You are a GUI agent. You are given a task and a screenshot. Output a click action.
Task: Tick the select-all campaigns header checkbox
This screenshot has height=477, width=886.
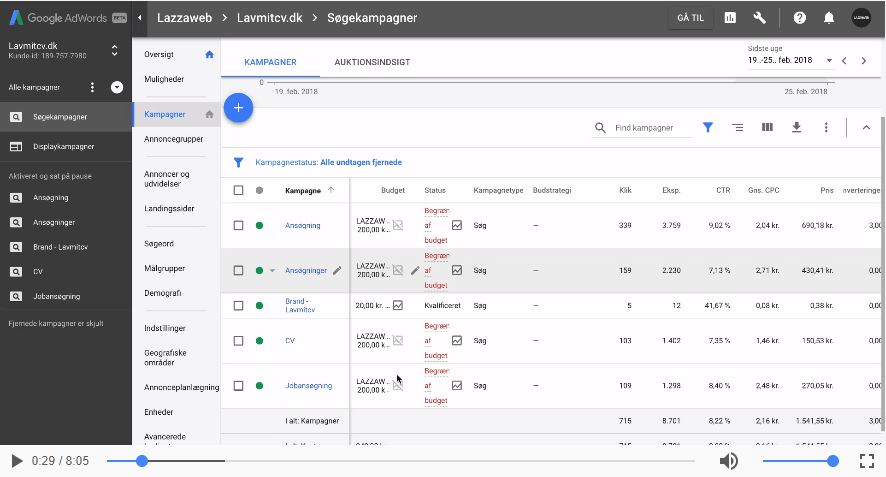click(x=238, y=190)
